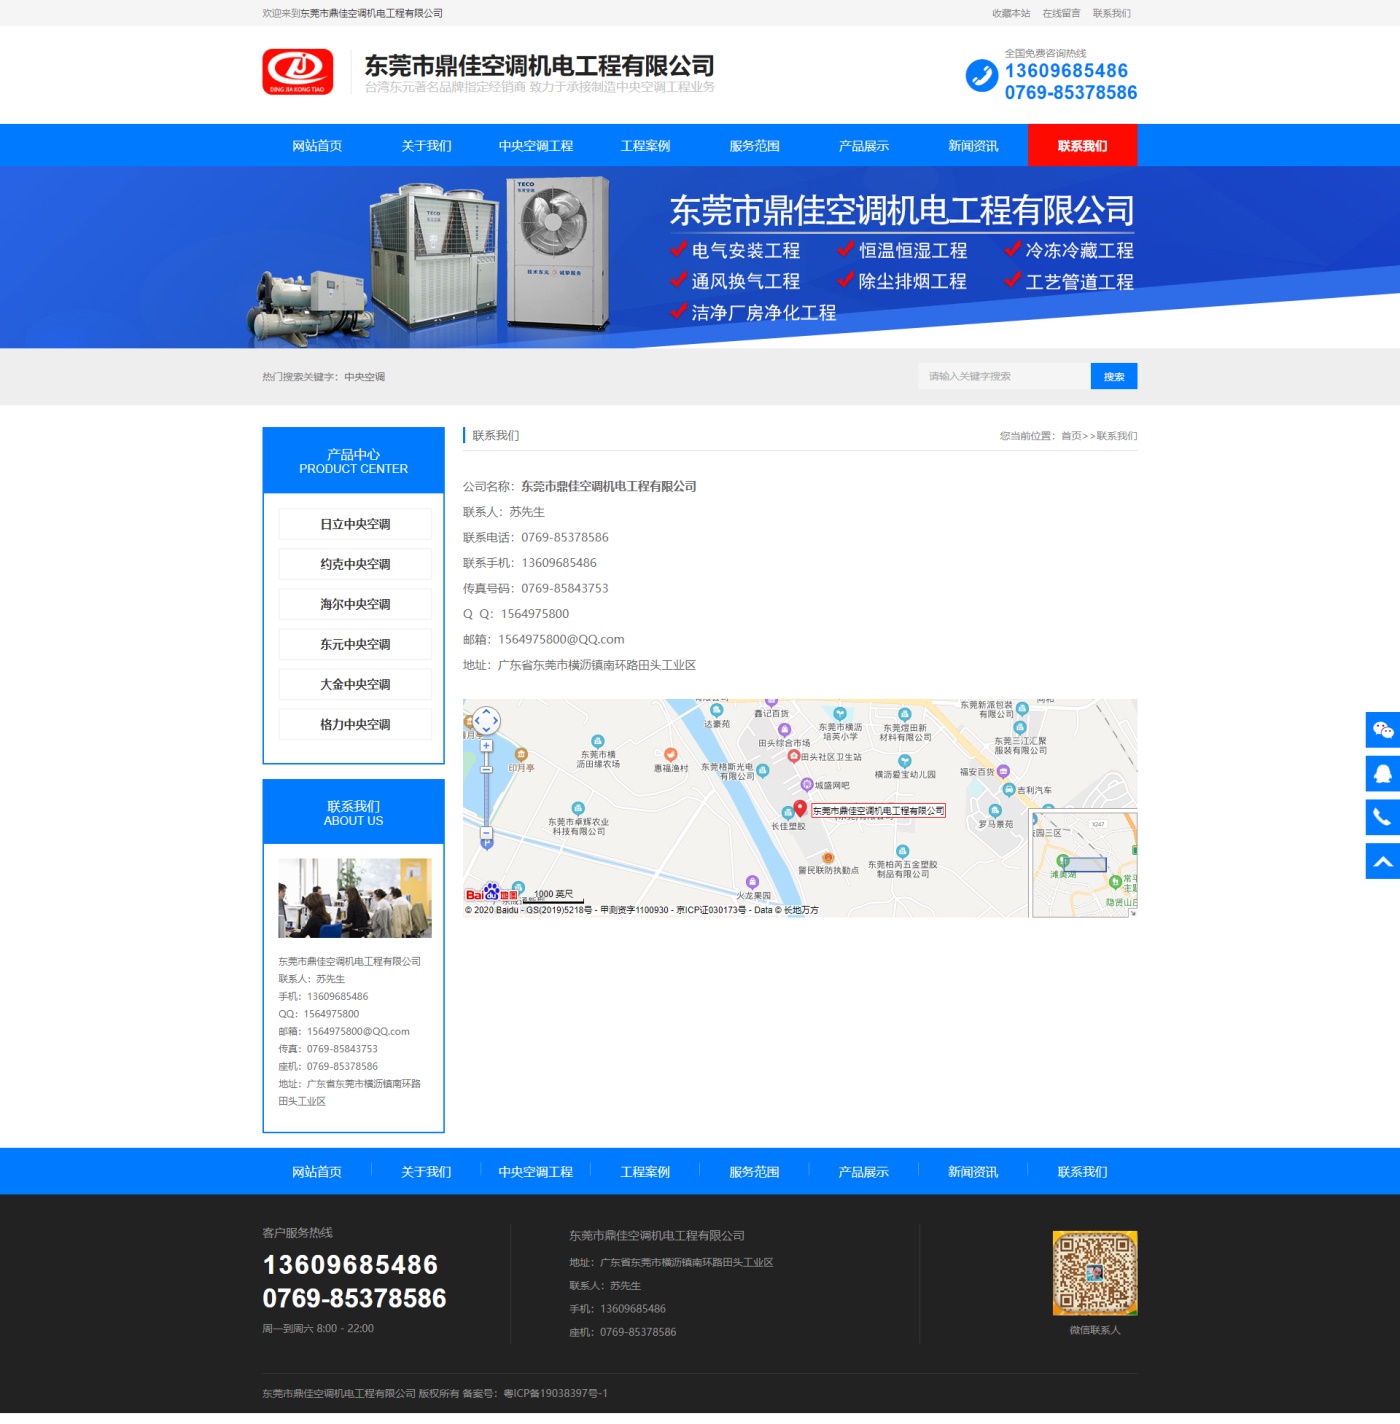Click the keyword search input field
This screenshot has width=1400, height=1424.
click(1004, 376)
